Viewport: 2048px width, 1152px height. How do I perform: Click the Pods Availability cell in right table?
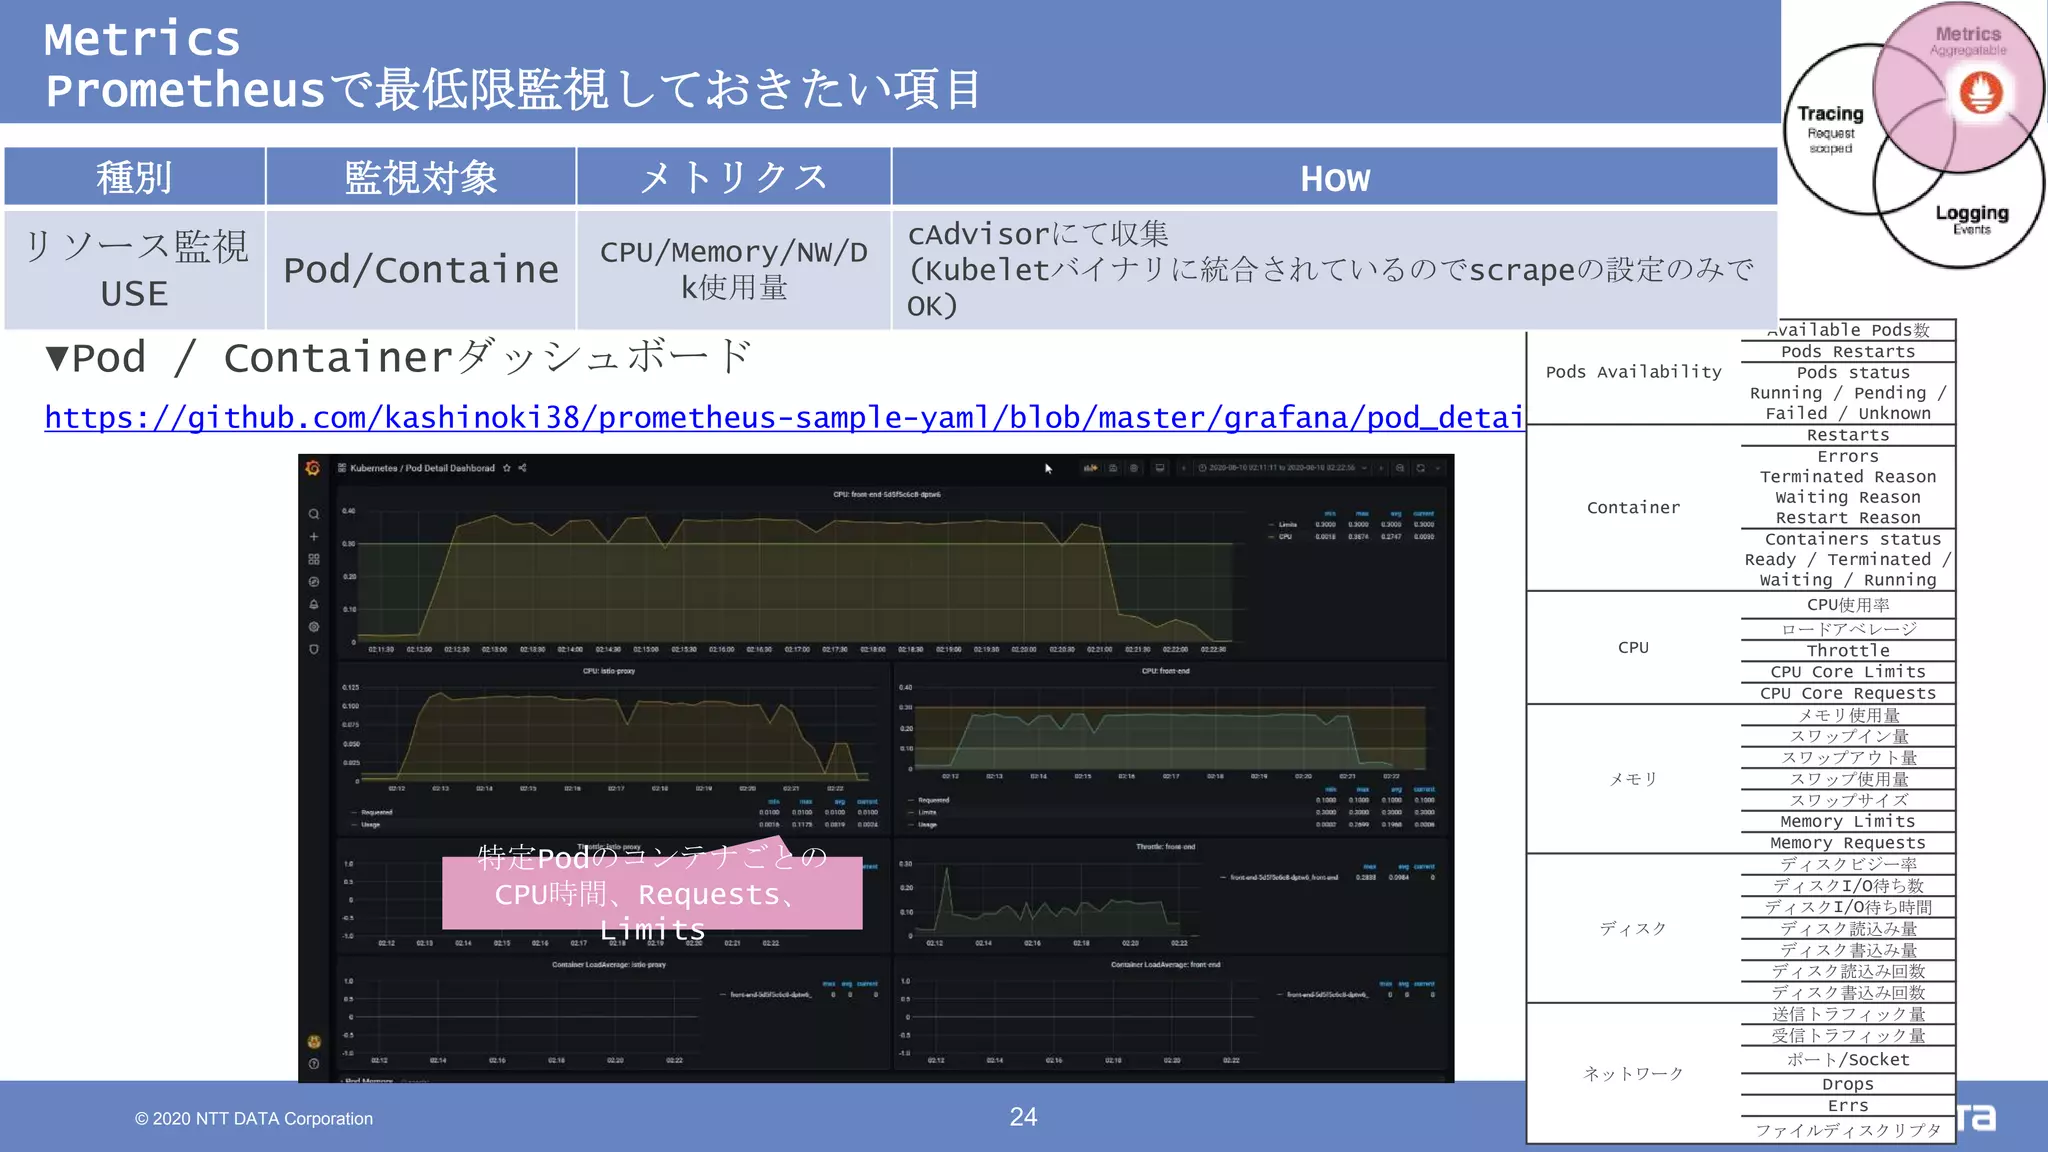tap(1634, 372)
